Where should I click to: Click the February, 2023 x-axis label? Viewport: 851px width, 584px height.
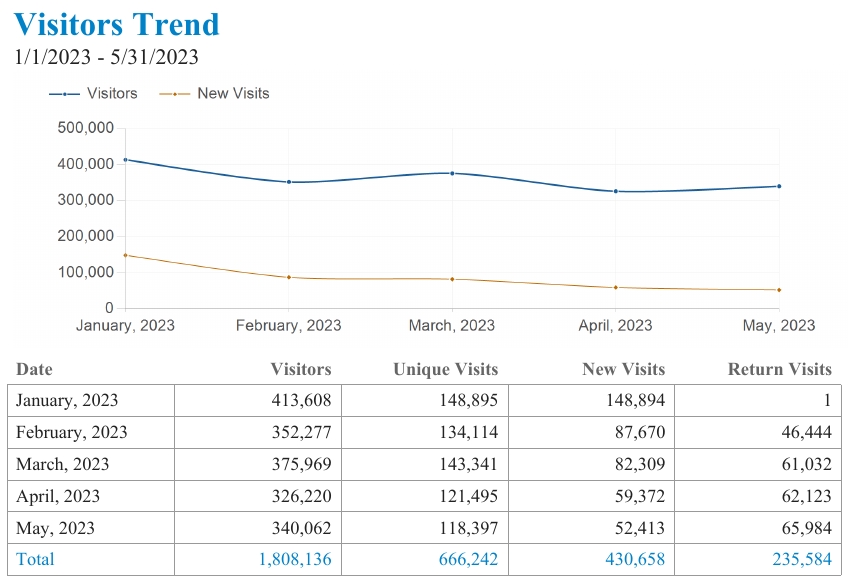pos(289,326)
